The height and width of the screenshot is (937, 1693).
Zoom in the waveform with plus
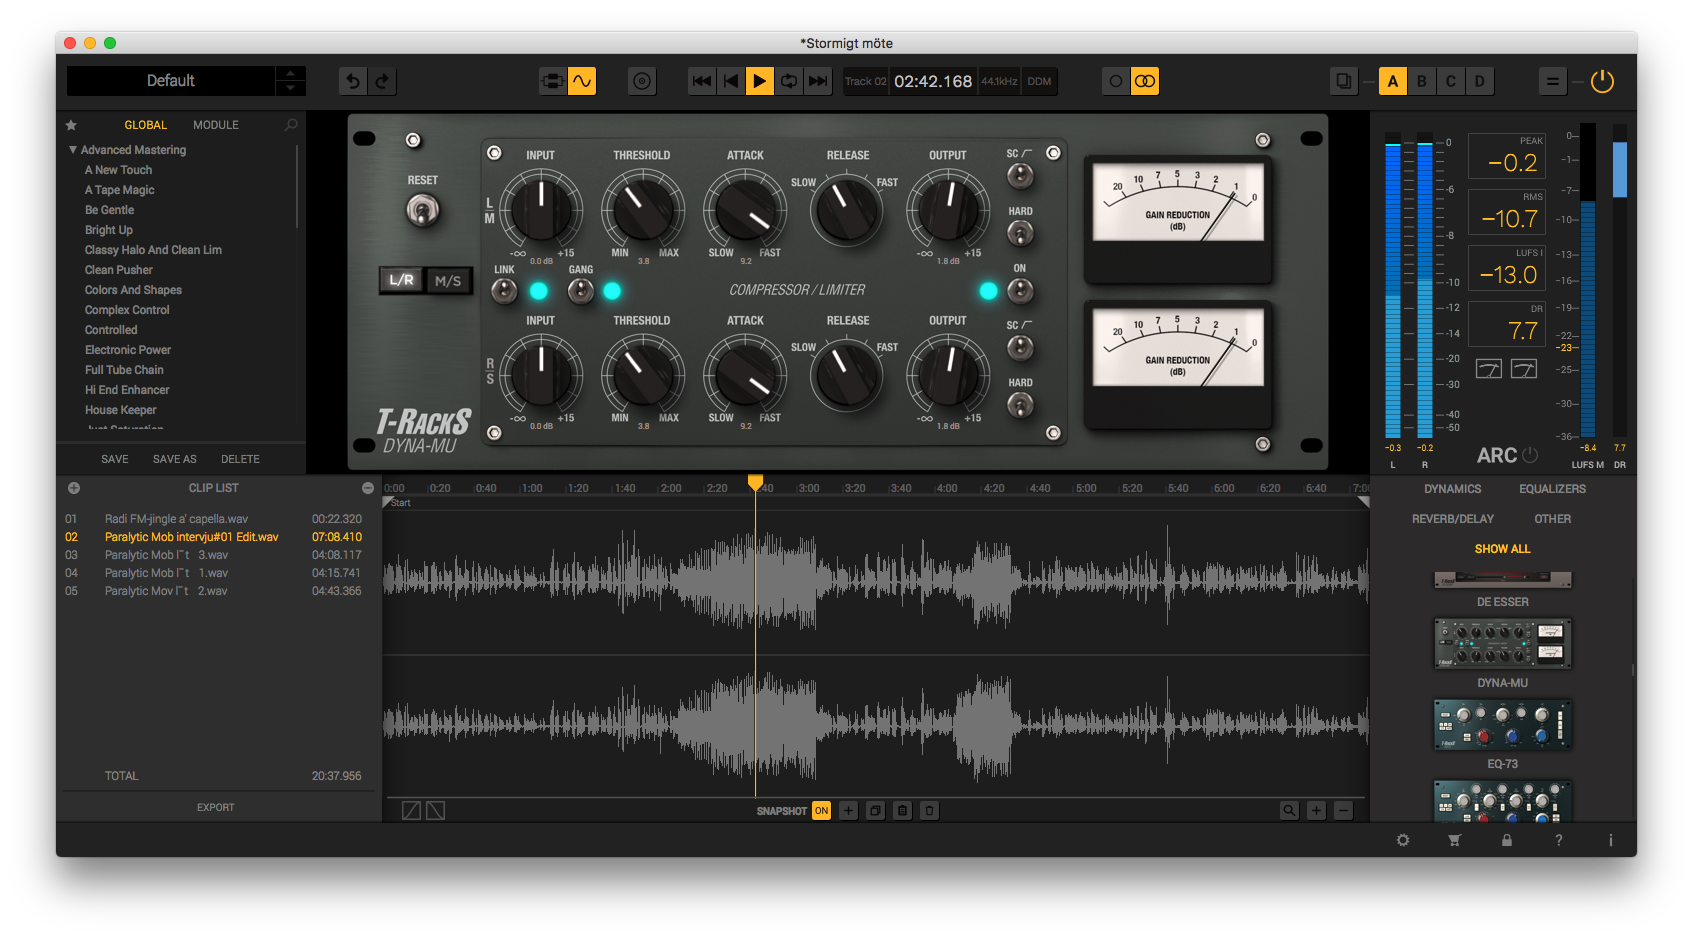[x=1317, y=811]
